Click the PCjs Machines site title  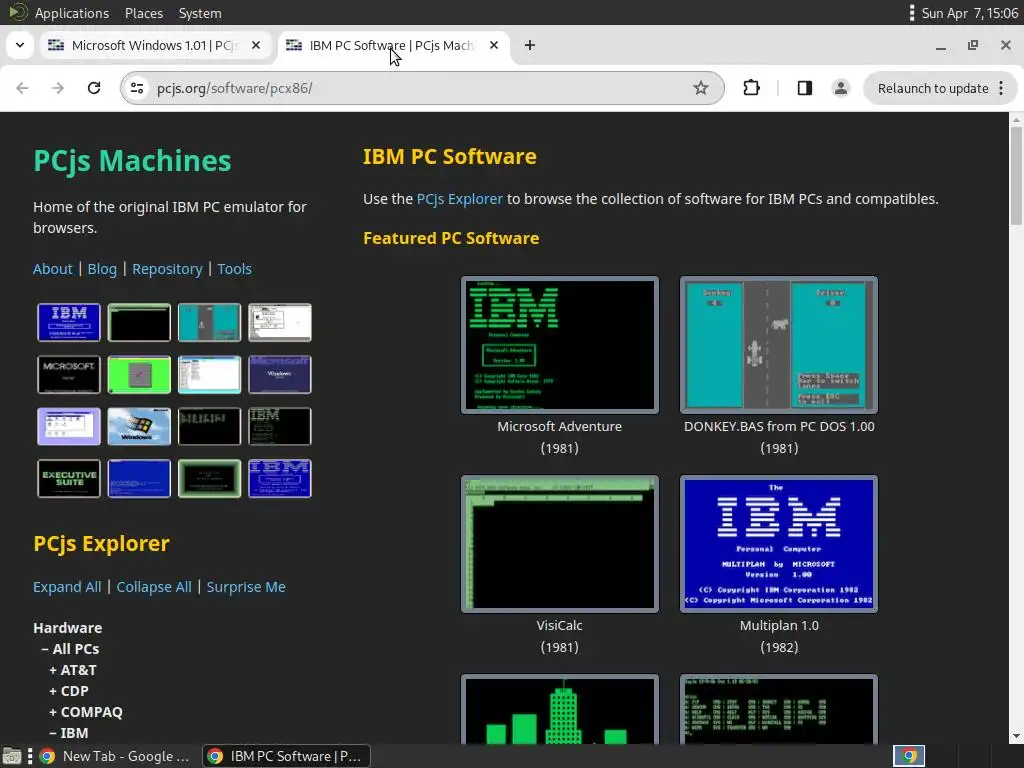pos(132,161)
